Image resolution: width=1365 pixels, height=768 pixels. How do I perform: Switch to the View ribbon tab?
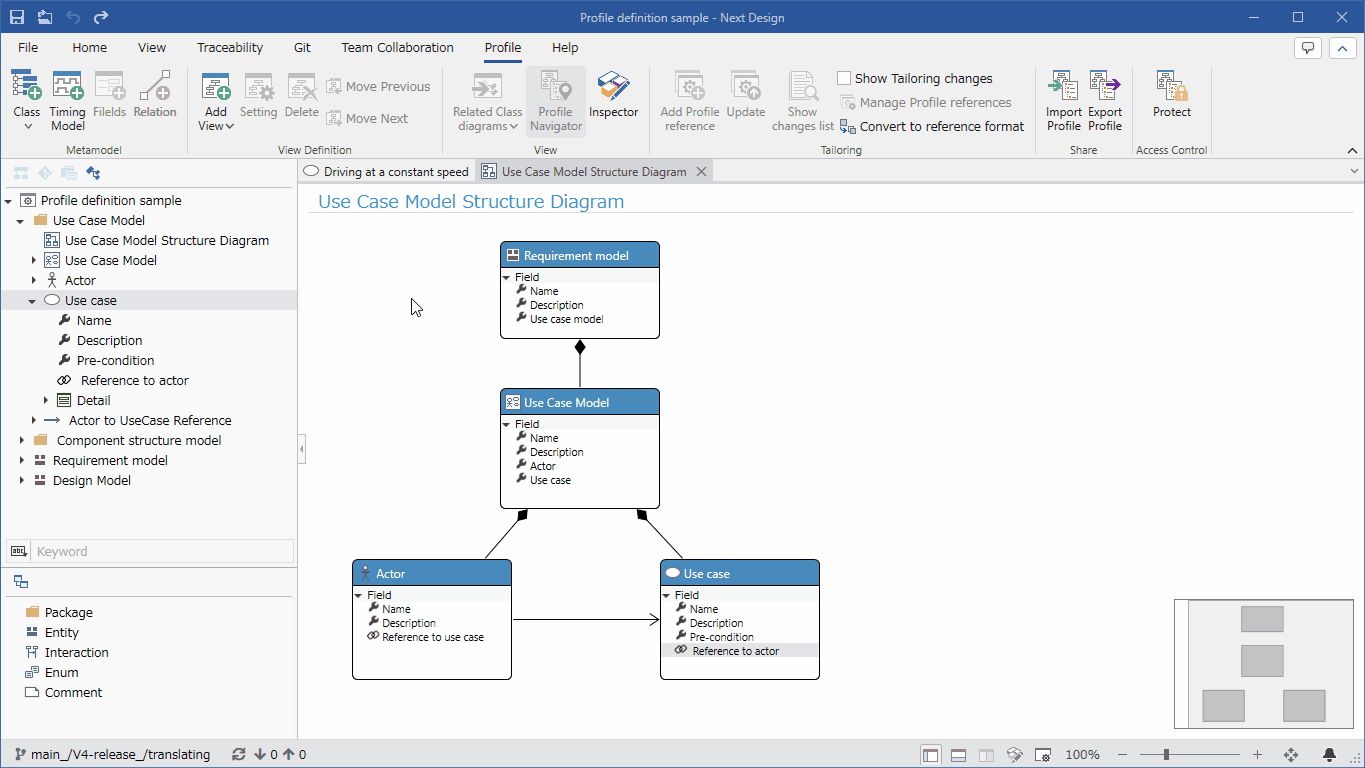point(152,47)
